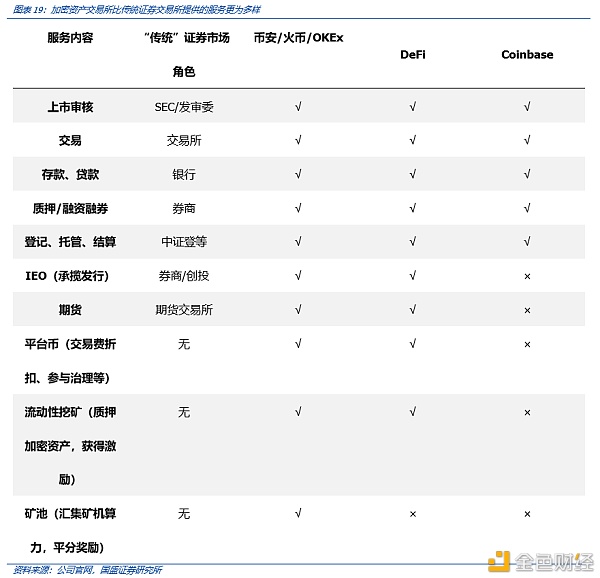This screenshot has height=578, width=600.
Task: Click the Coinbase column header
Action: (527, 54)
